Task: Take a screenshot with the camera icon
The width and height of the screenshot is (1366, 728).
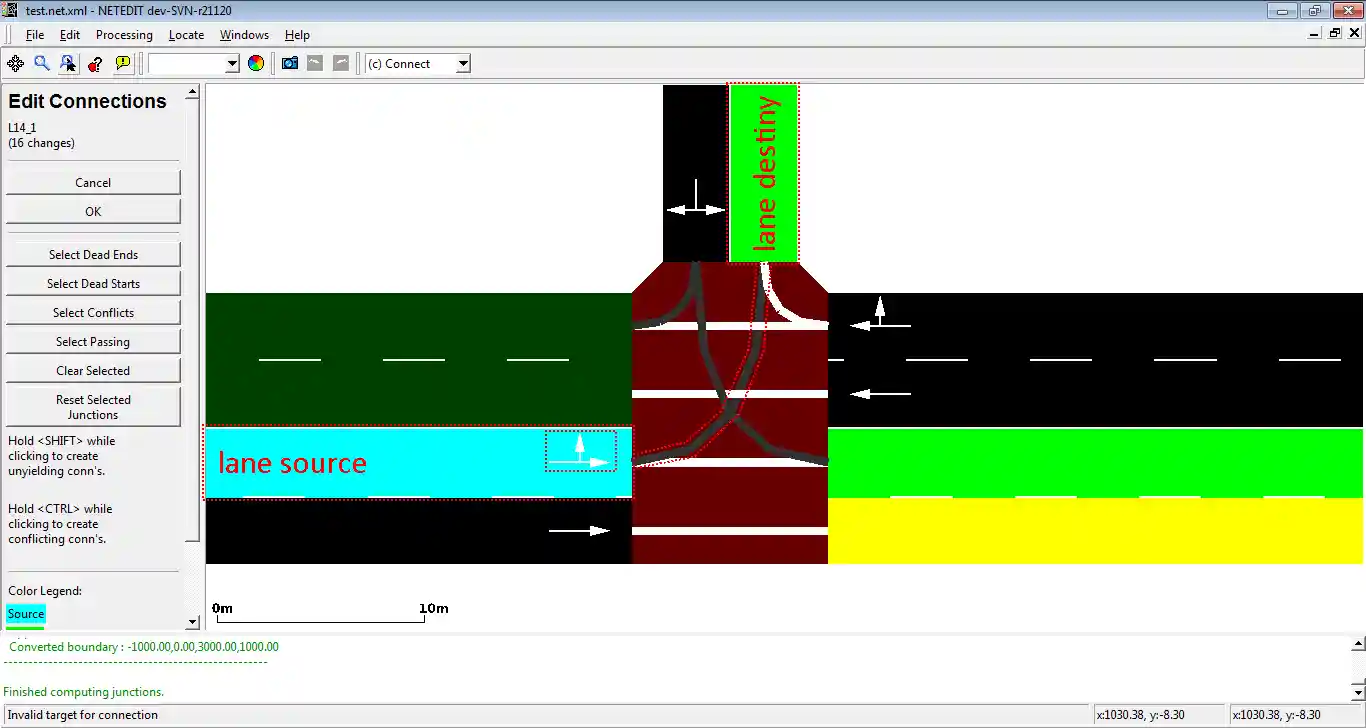Action: (290, 64)
